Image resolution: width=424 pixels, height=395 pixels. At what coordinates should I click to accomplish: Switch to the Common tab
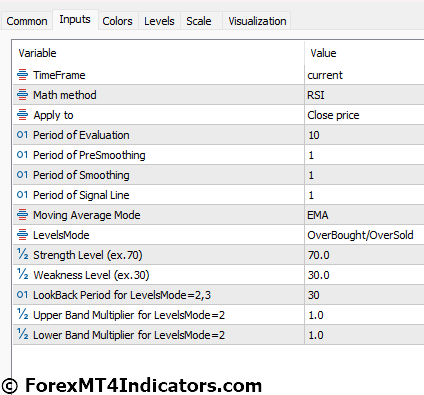point(27,21)
